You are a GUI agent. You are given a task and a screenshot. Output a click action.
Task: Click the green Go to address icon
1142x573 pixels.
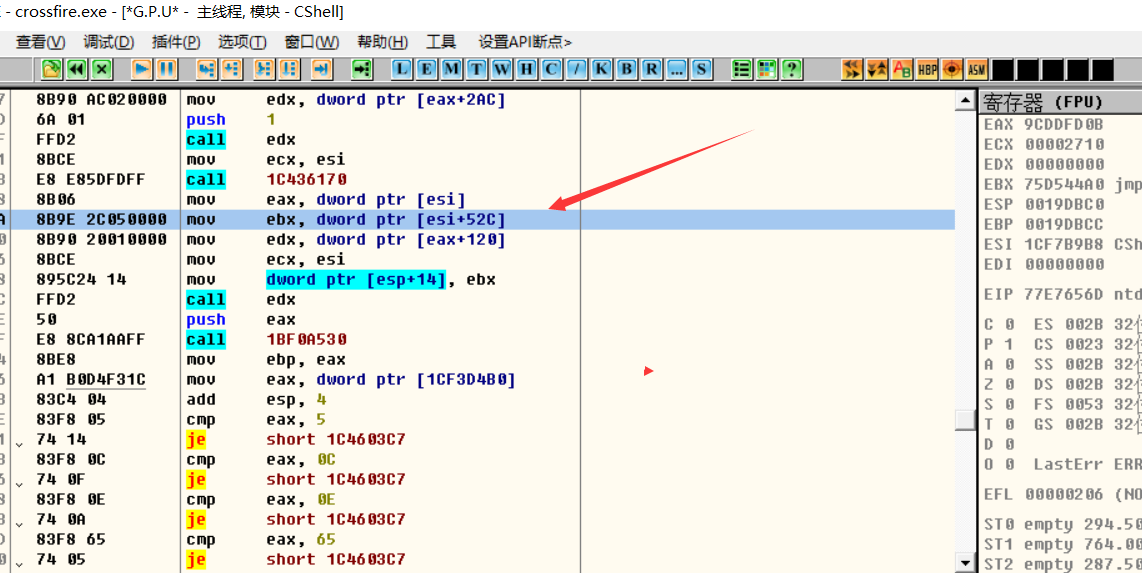(x=362, y=69)
